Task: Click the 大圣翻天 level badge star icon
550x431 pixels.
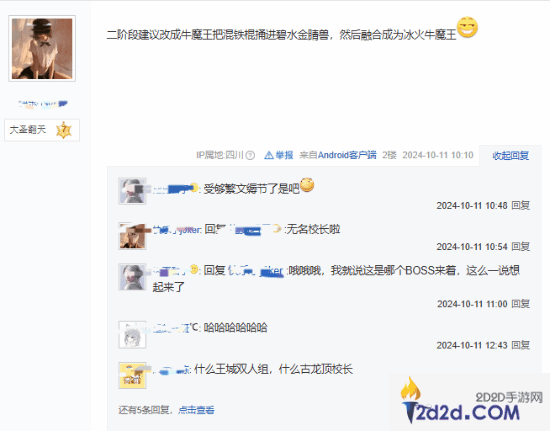Action: click(x=64, y=130)
